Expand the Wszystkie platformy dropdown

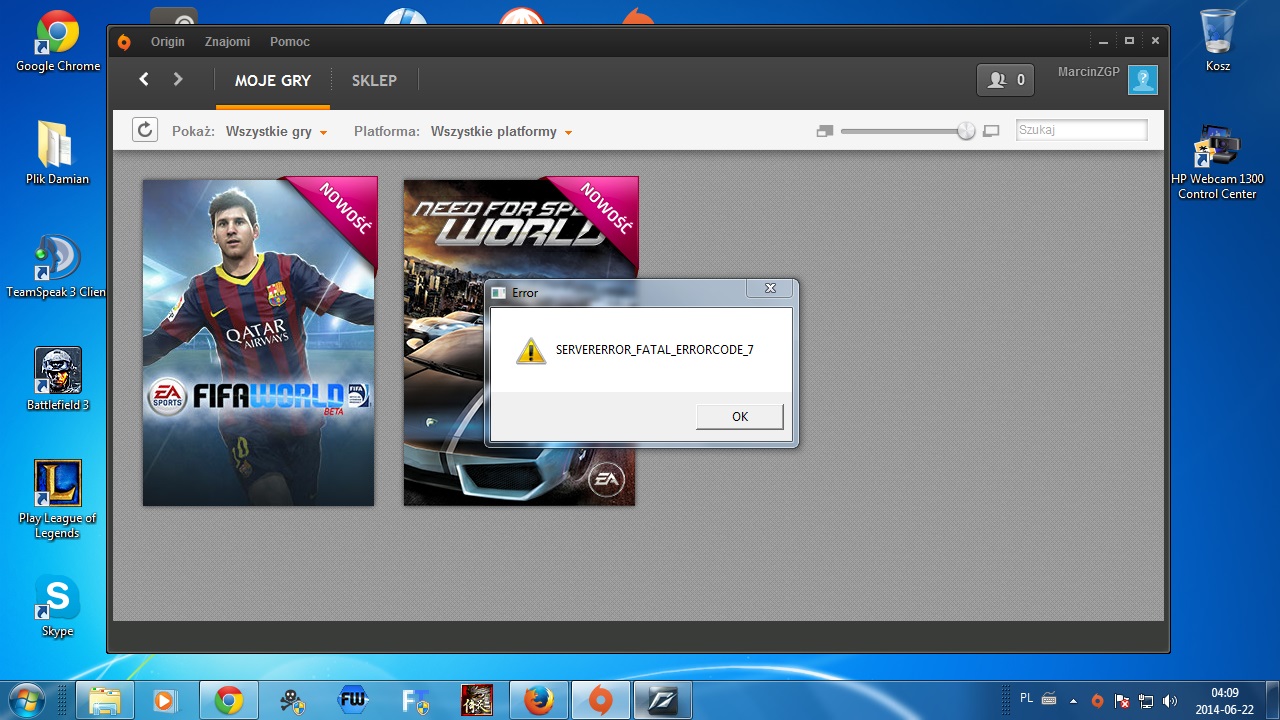tap(501, 132)
